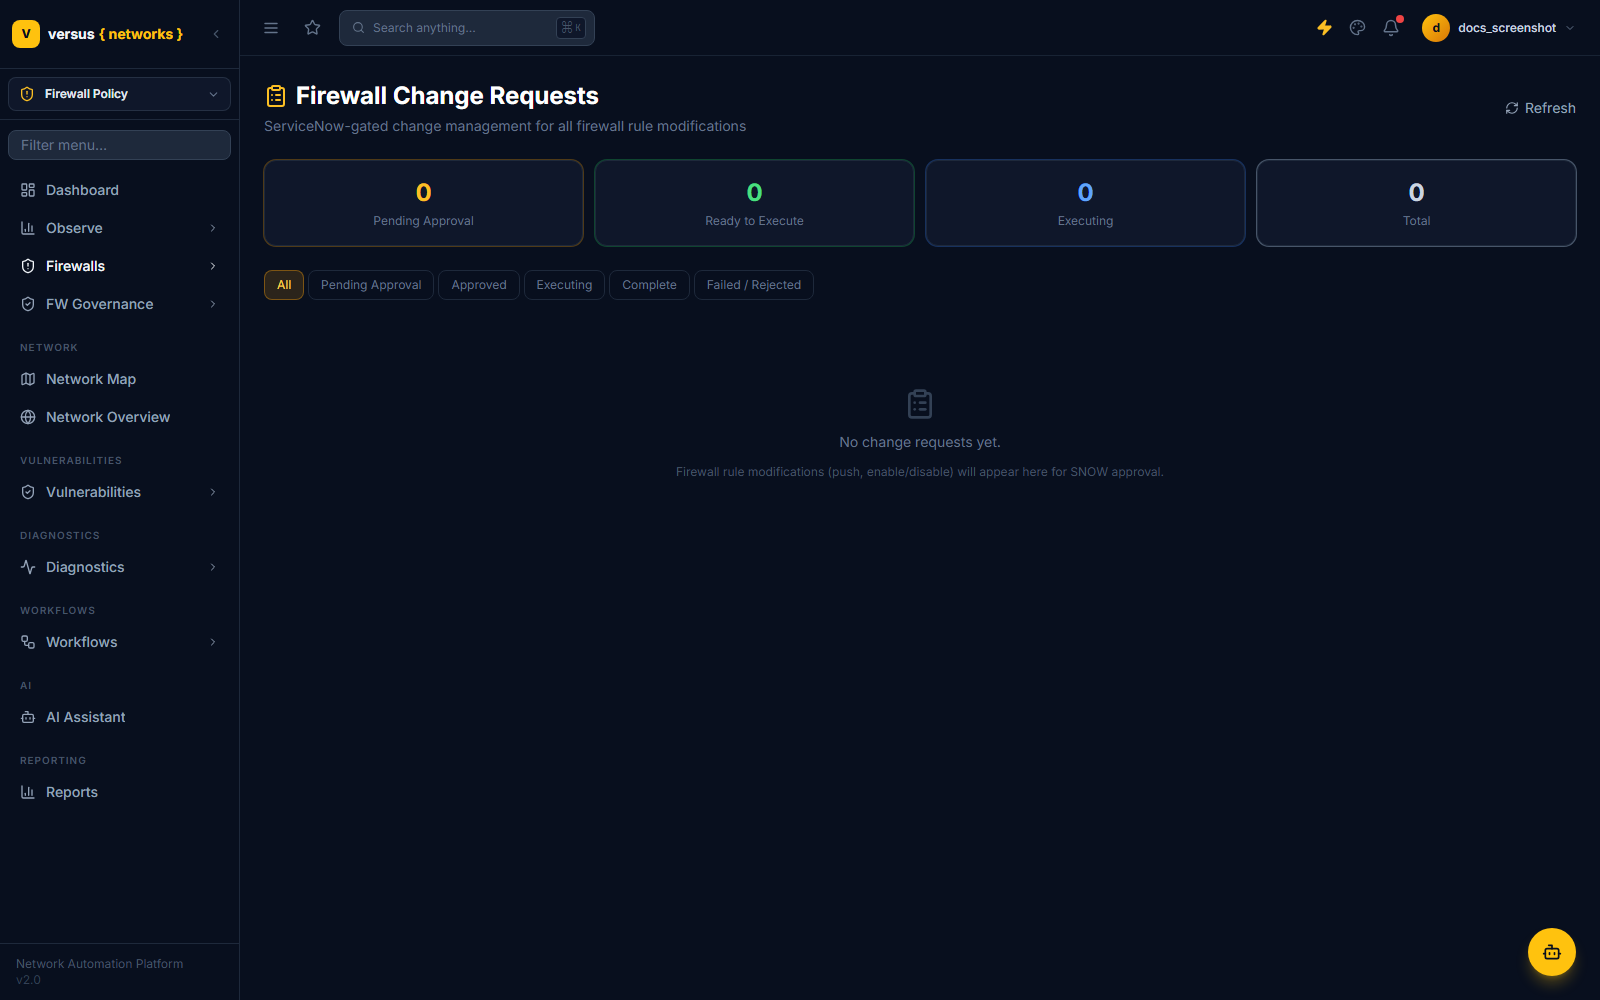Open the lightning bolt quick actions icon
Screen dimensions: 1600x1000
(1324, 28)
